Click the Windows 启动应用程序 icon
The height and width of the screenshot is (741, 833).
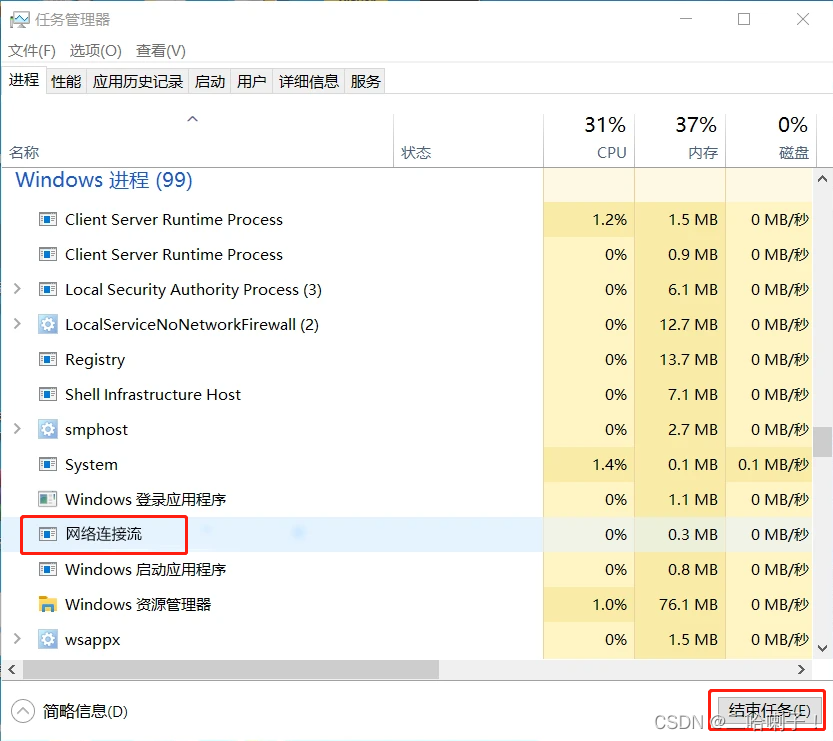(x=48, y=569)
